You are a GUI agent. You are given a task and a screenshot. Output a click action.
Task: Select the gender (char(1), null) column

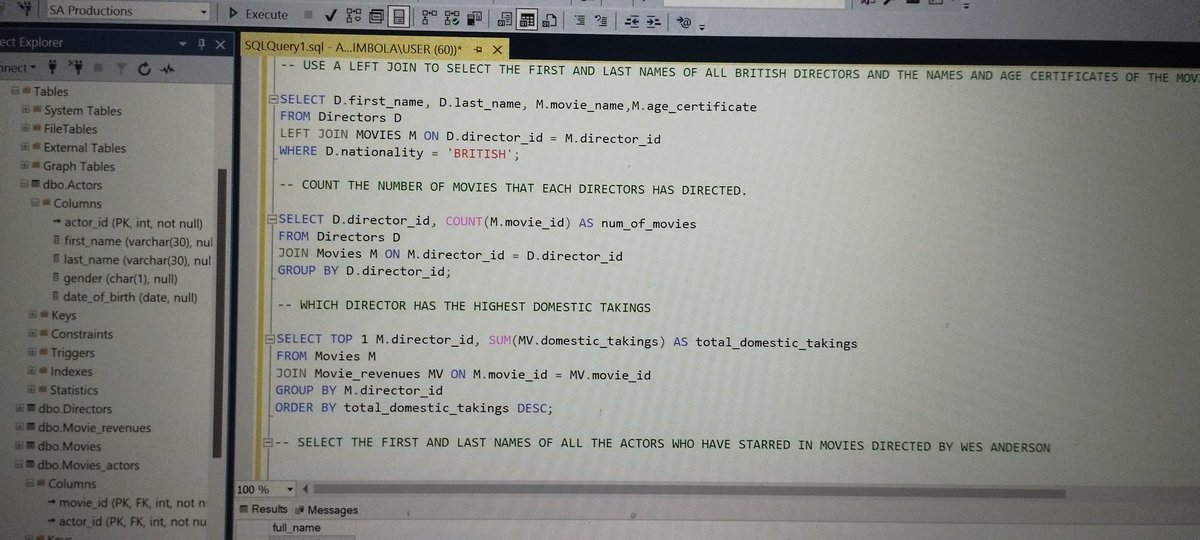pyautogui.click(x=114, y=278)
